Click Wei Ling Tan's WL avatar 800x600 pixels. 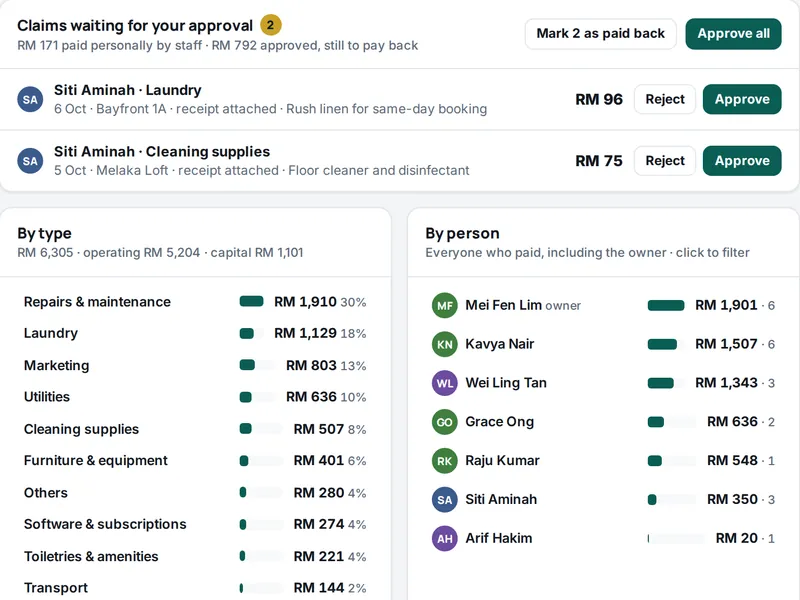tap(444, 383)
